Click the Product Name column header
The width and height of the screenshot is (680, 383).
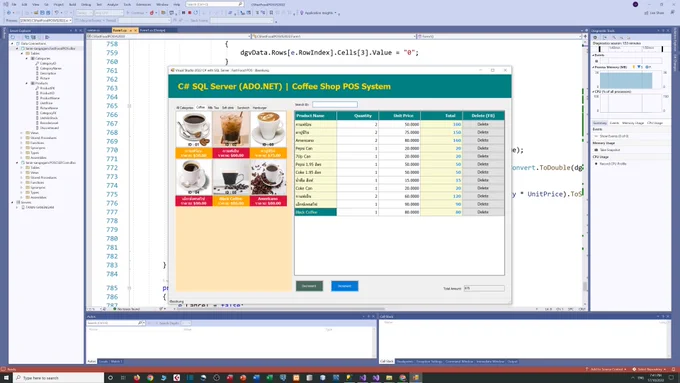(x=315, y=116)
